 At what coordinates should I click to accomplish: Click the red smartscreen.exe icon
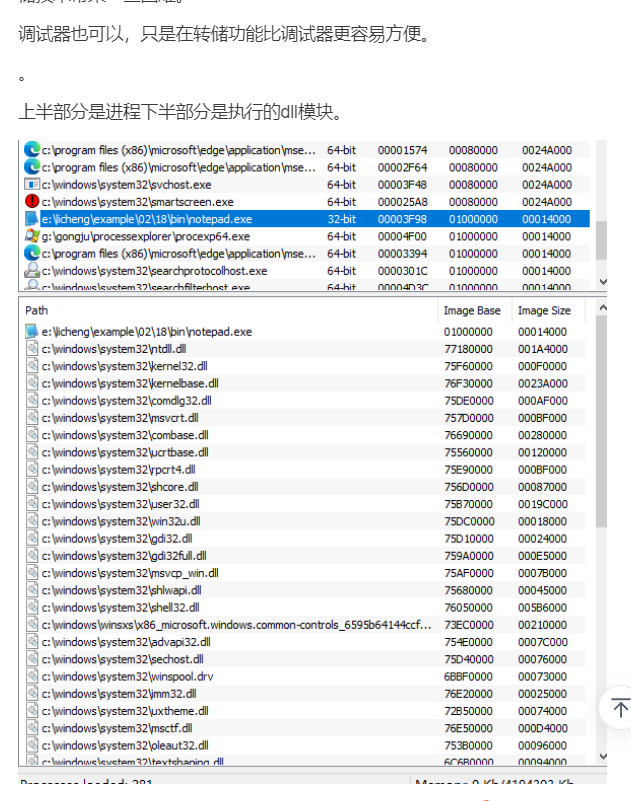pyautogui.click(x=32, y=202)
